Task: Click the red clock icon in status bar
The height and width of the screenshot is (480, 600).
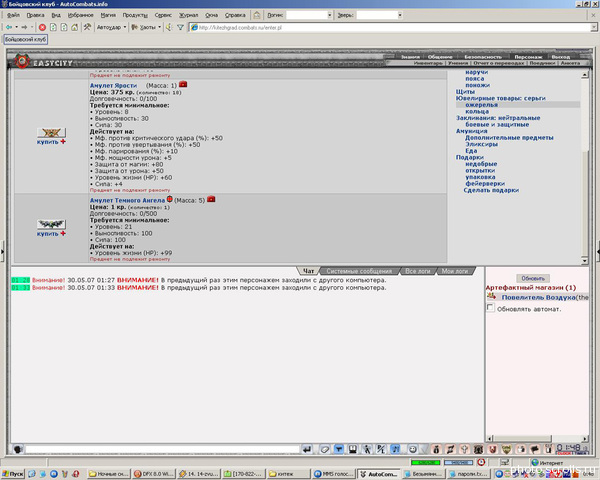Action: (481, 462)
